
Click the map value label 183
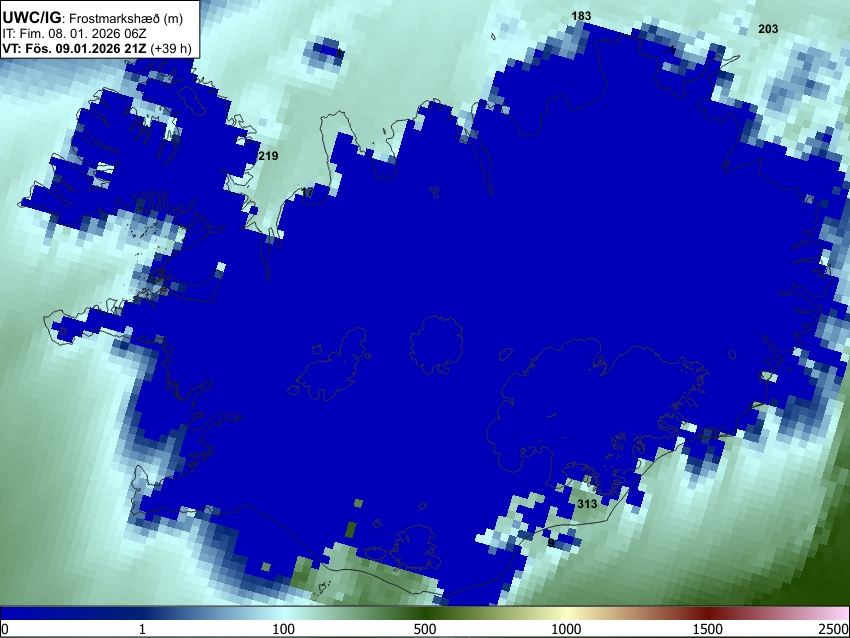(581, 16)
